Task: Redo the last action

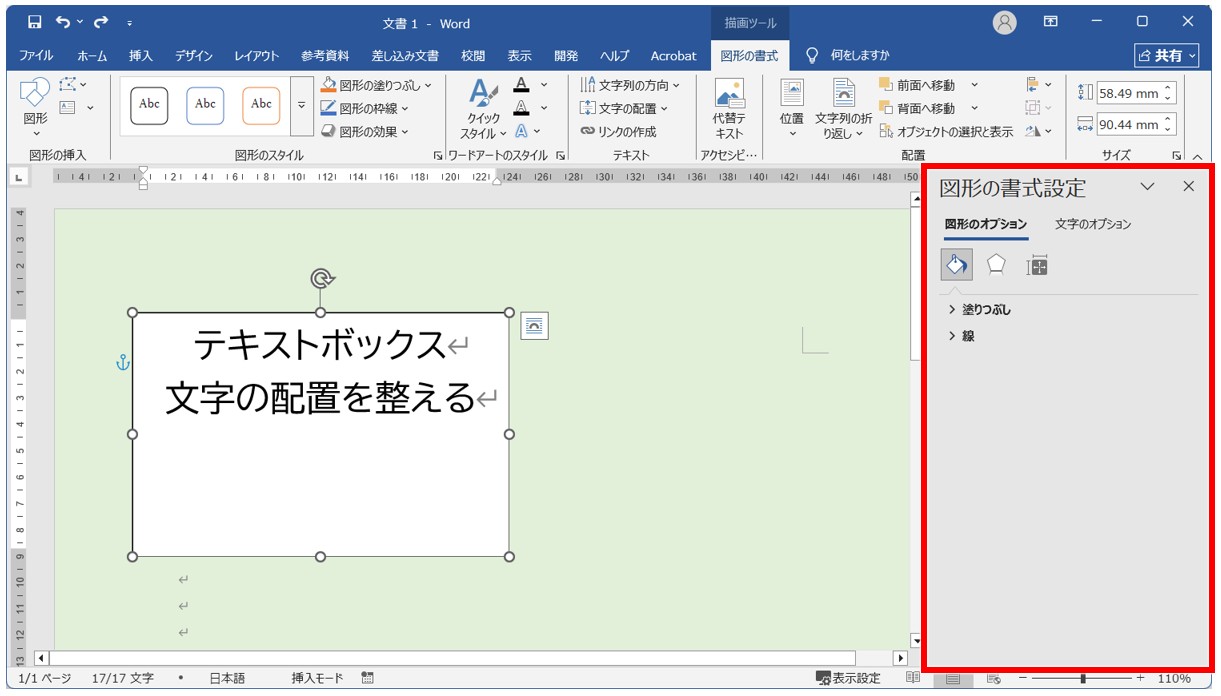Action: point(101,22)
